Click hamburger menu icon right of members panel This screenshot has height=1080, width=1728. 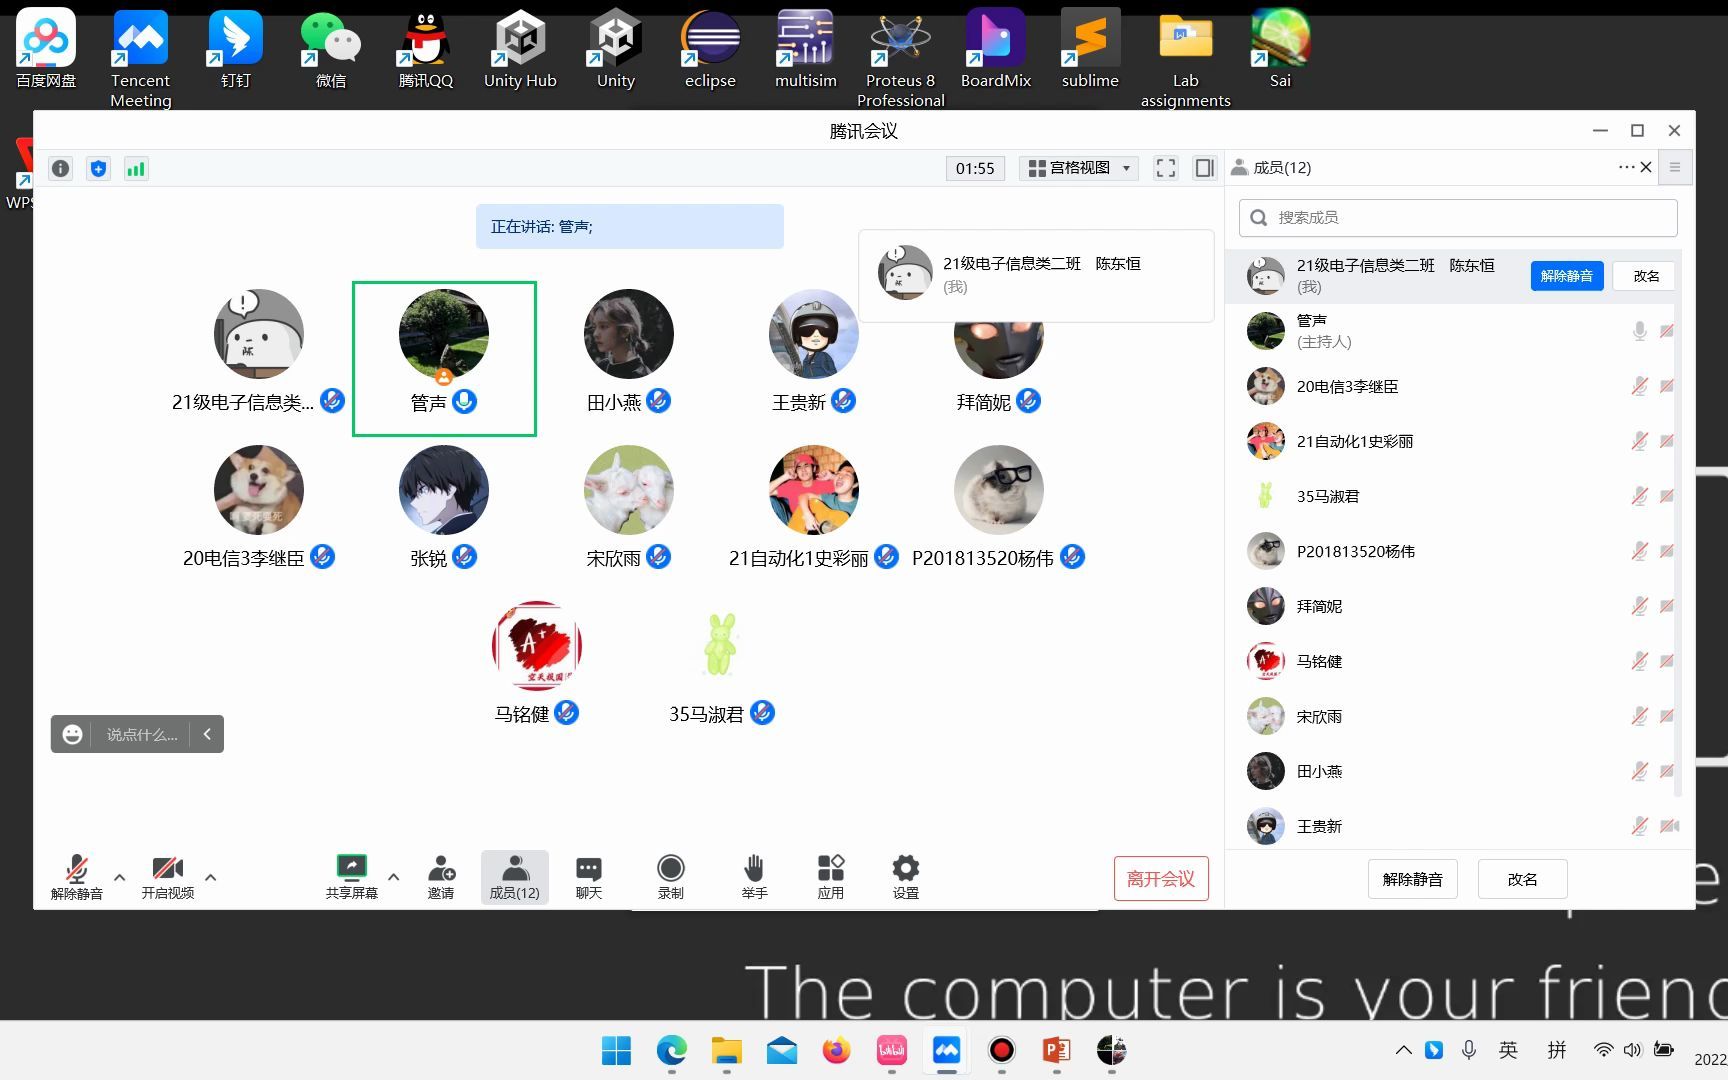click(x=1675, y=167)
